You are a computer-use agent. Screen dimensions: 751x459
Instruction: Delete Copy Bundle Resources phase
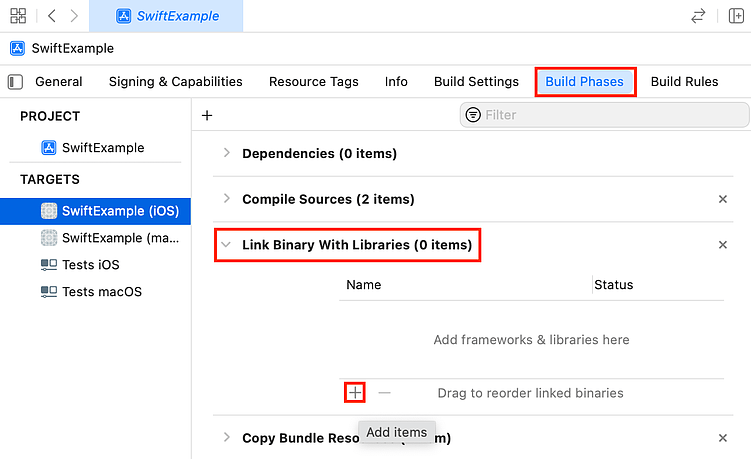[x=723, y=438]
